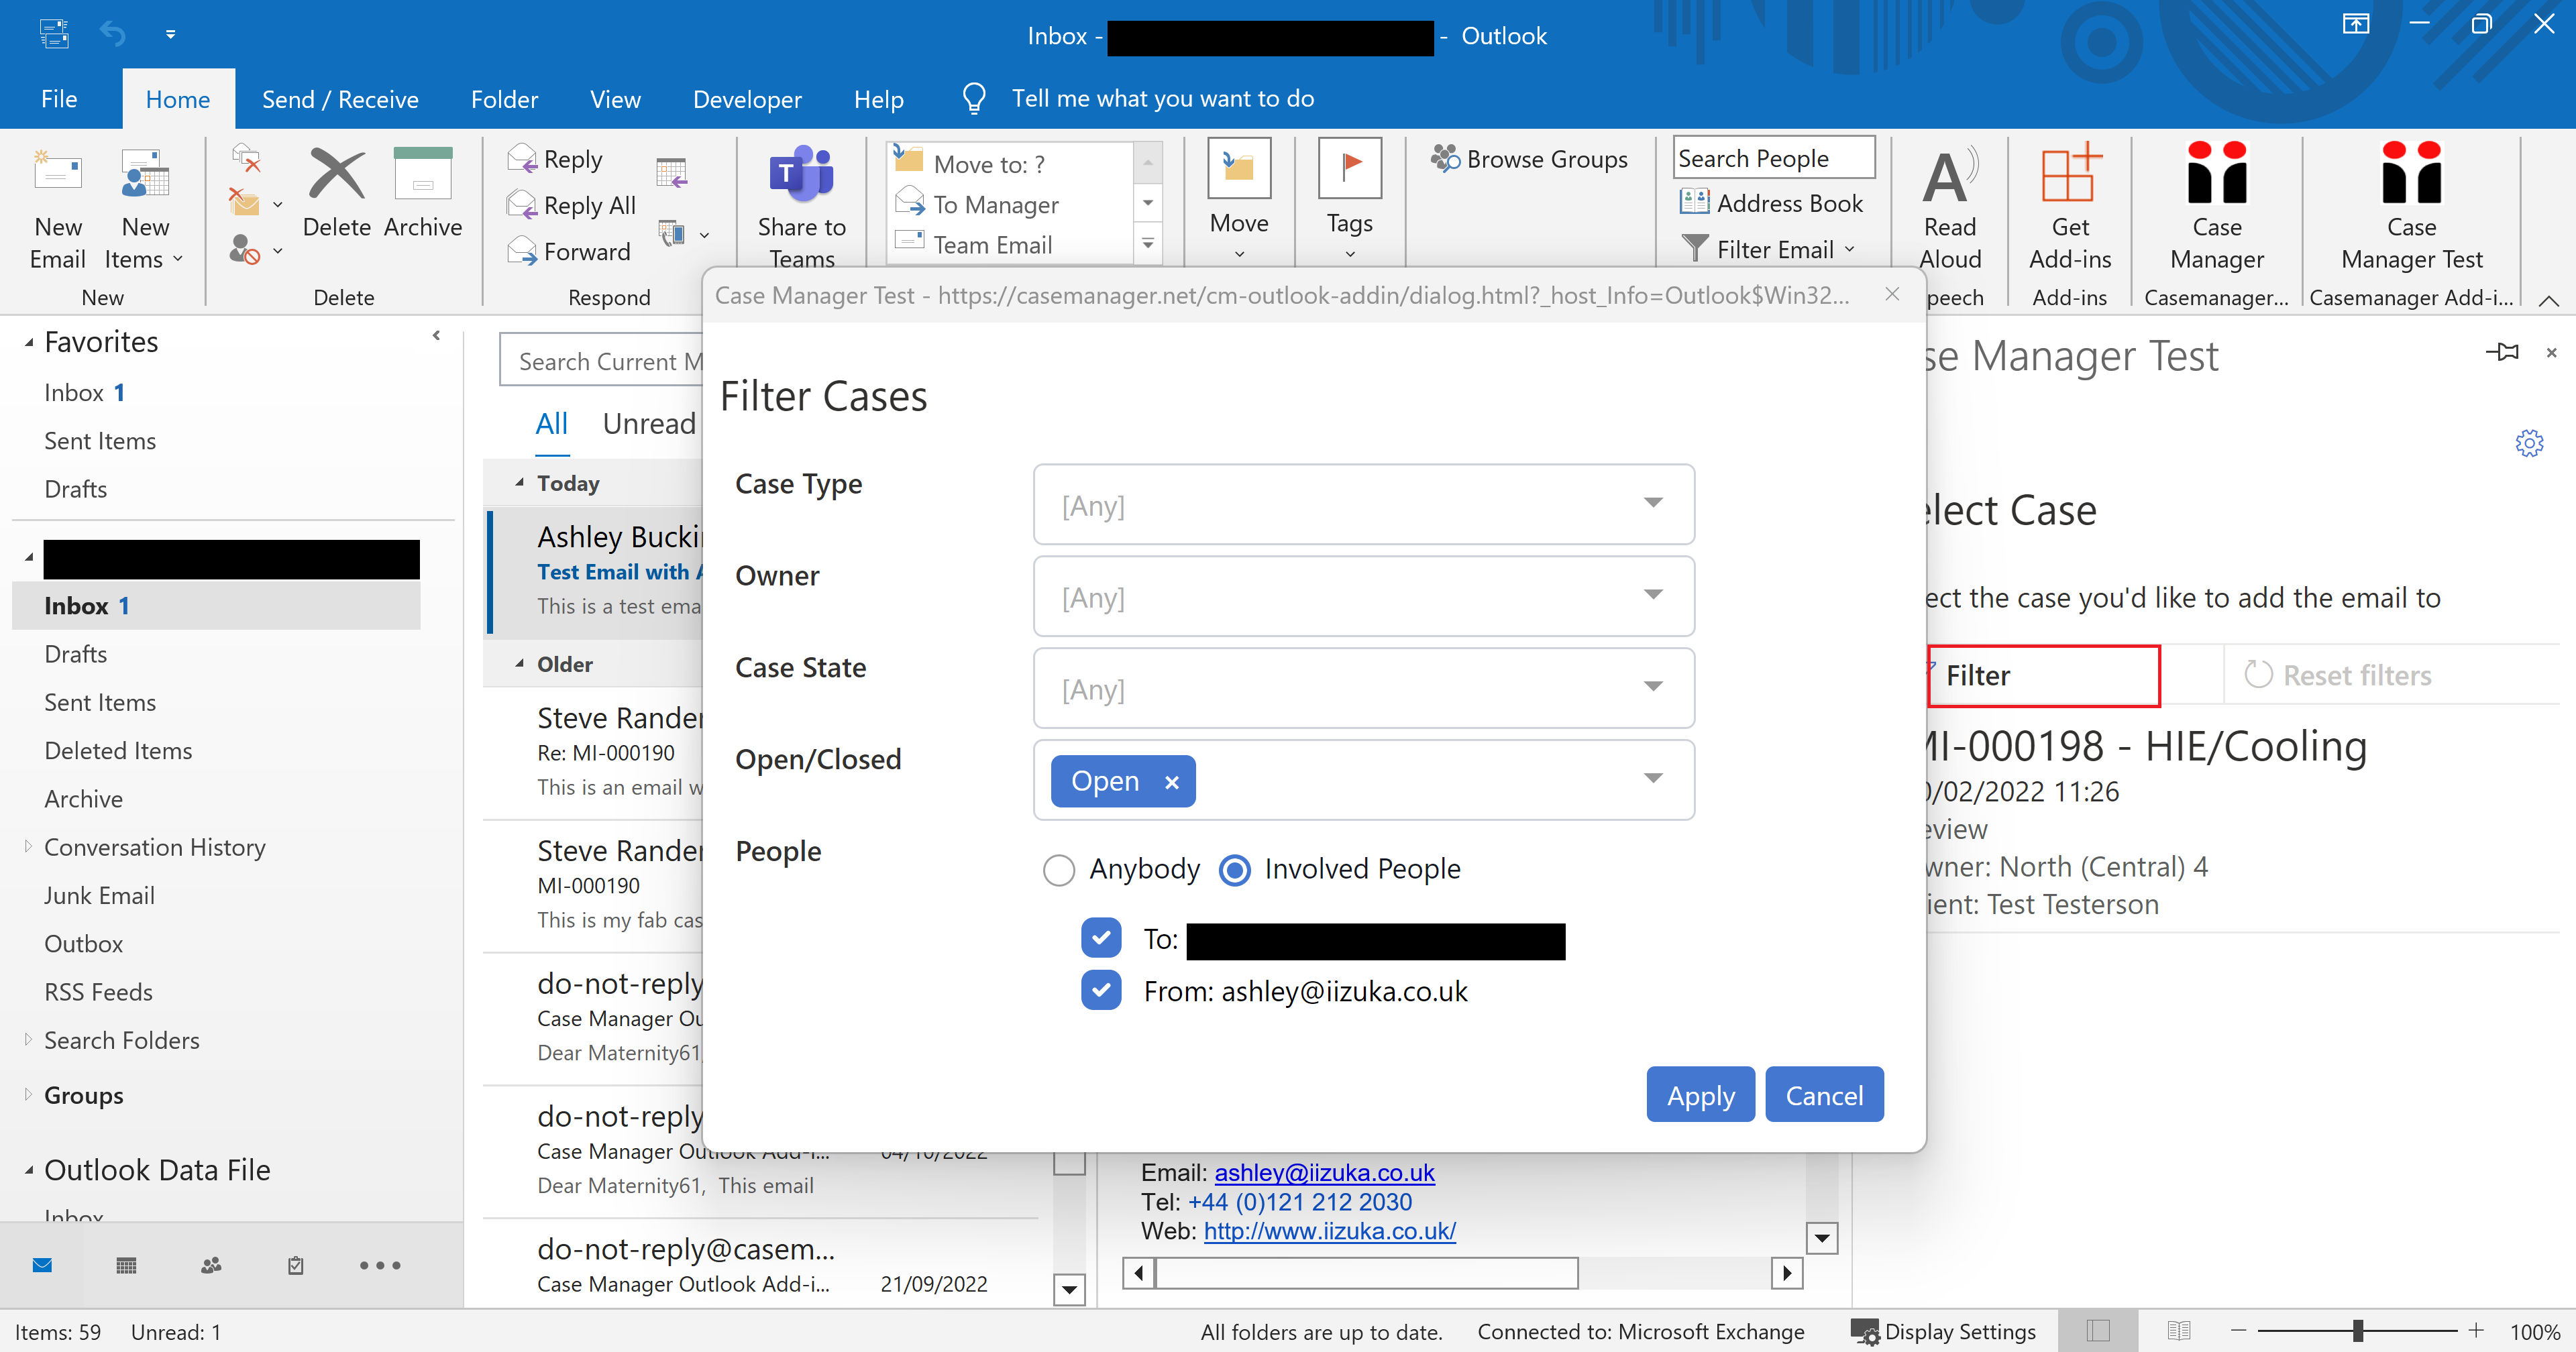This screenshot has width=2576, height=1352.
Task: Open the Open/Closed dropdown
Action: pyautogui.click(x=1653, y=778)
